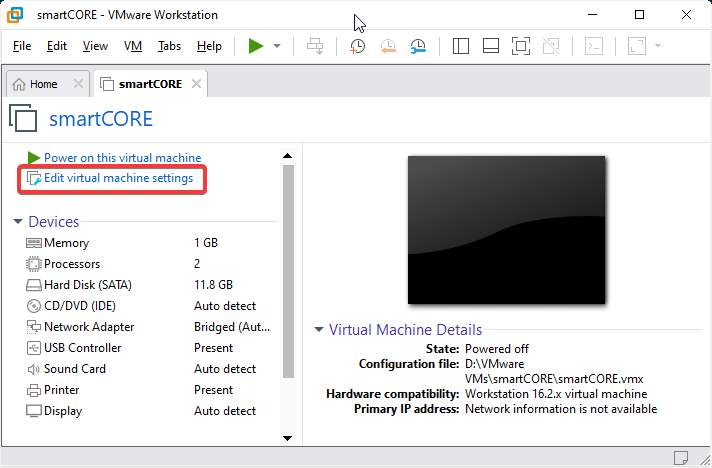Viewport: 712px width, 468px height.
Task: Select the Network Adapter device
Action: (x=148, y=327)
